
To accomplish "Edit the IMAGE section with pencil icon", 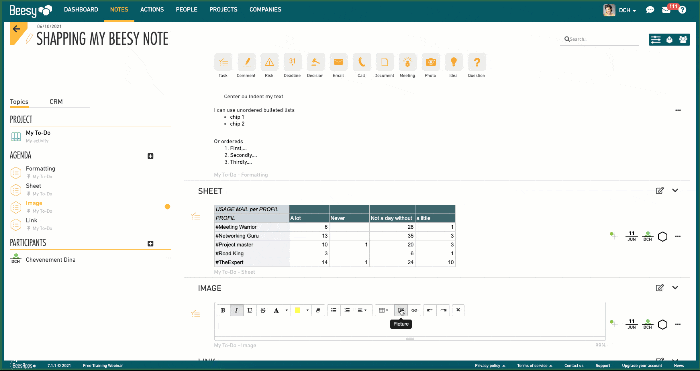I will (x=659, y=288).
